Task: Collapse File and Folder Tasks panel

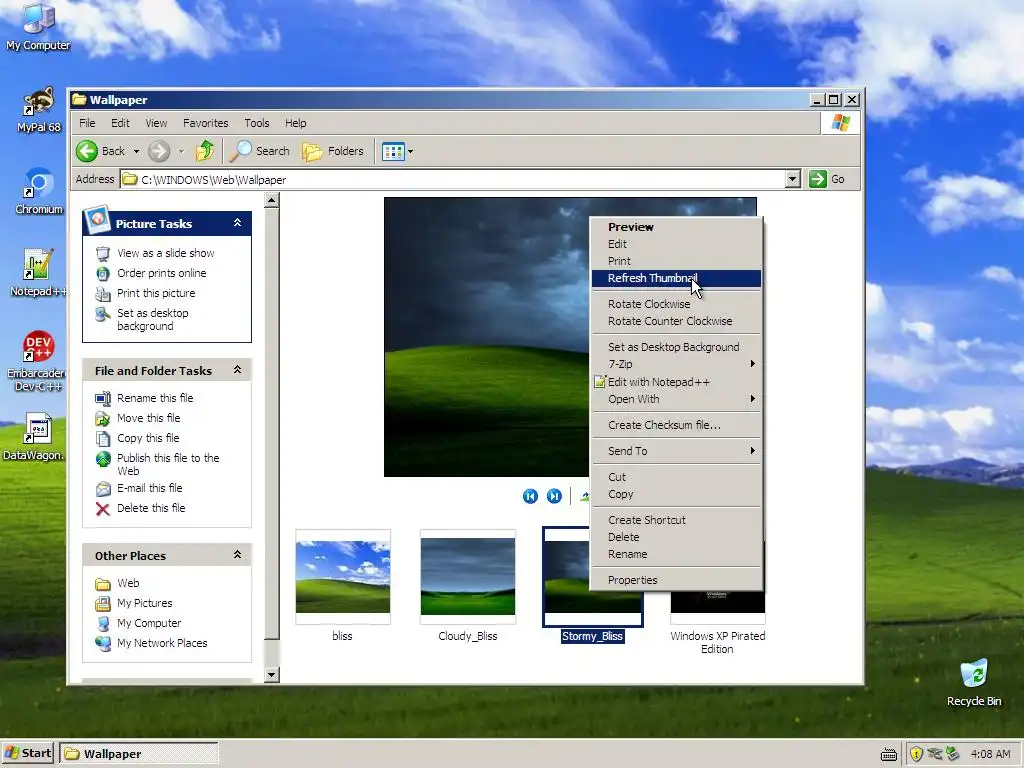Action: [x=238, y=370]
